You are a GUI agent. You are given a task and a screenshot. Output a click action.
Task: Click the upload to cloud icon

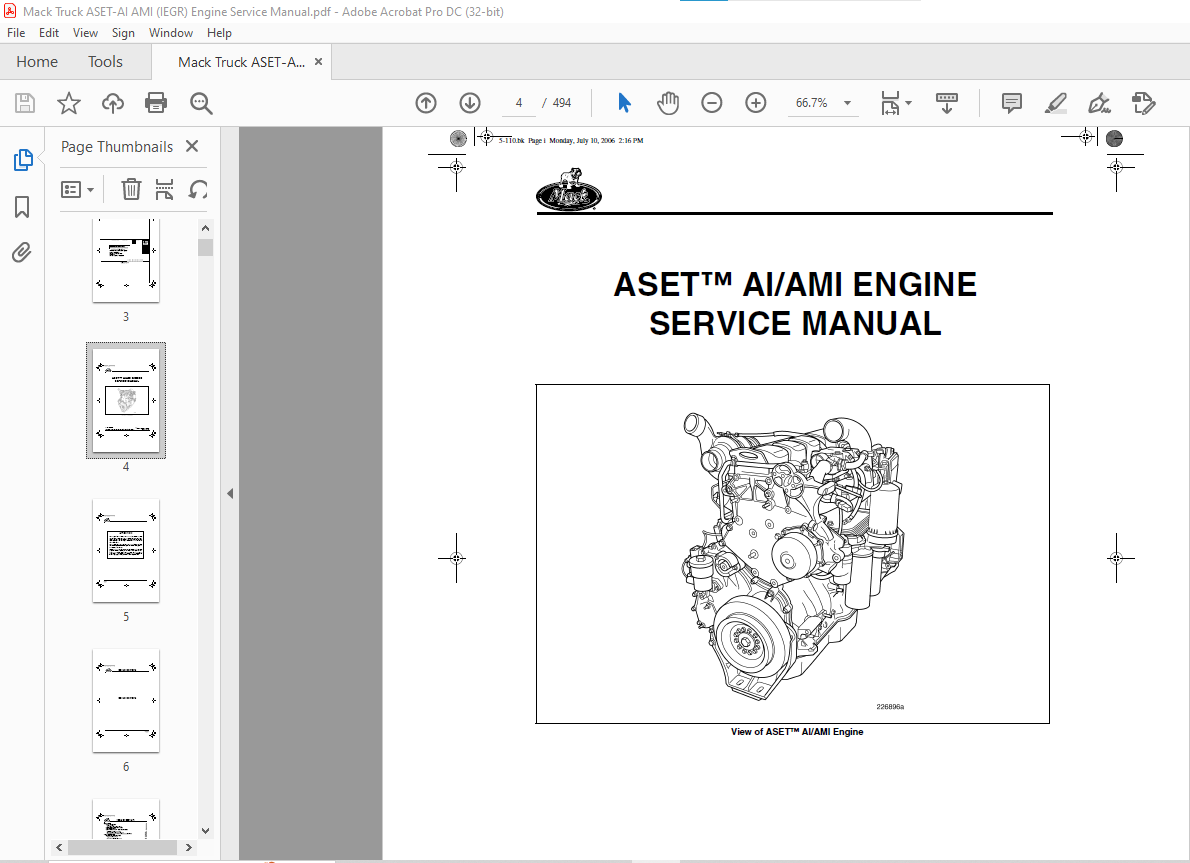112,103
